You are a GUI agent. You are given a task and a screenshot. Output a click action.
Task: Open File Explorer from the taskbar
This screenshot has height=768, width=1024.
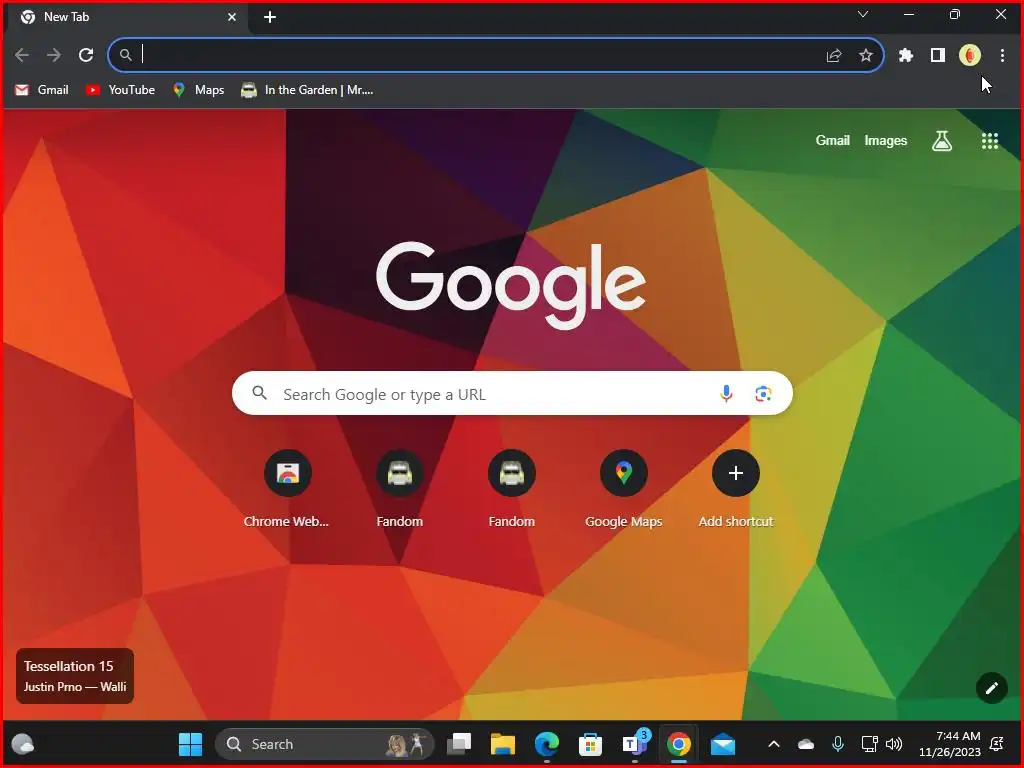click(x=503, y=744)
